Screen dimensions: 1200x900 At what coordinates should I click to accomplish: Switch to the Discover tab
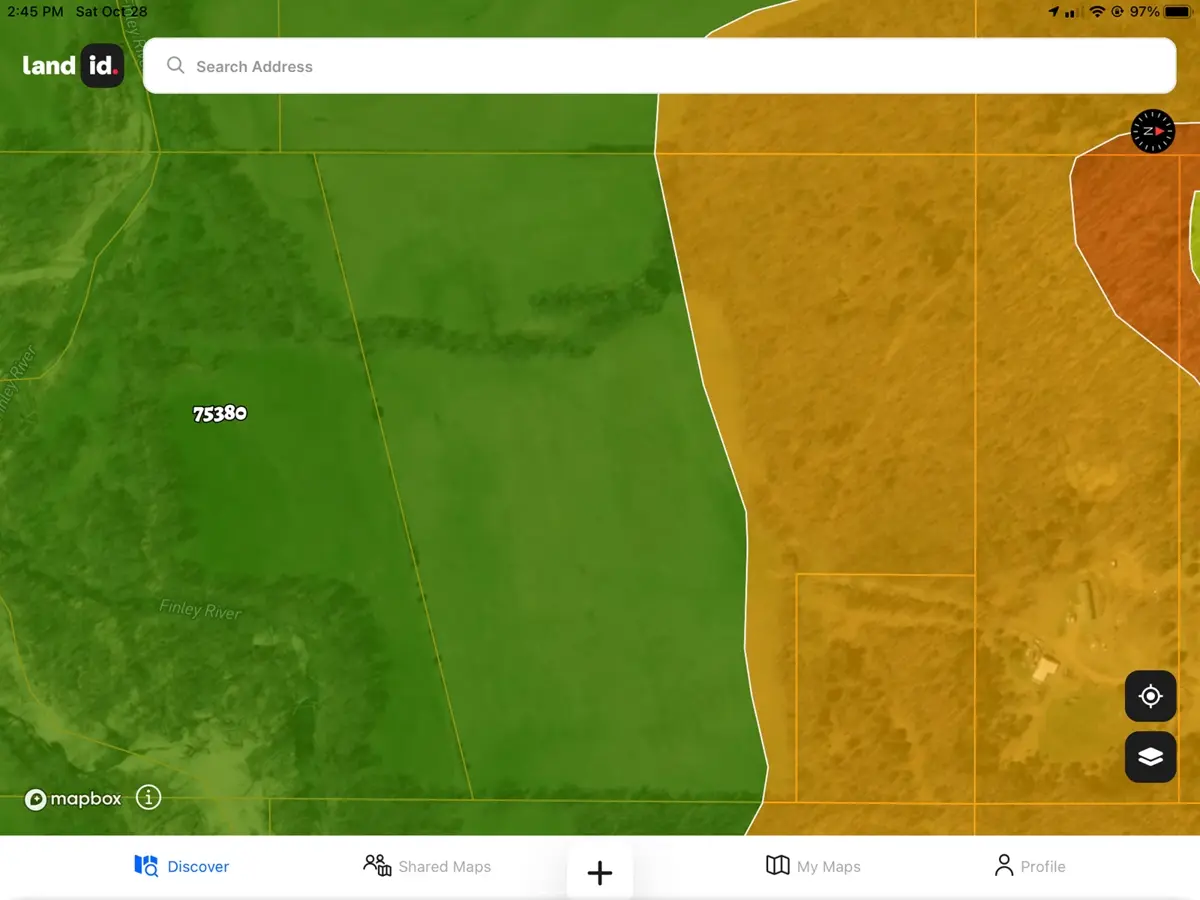(x=182, y=866)
